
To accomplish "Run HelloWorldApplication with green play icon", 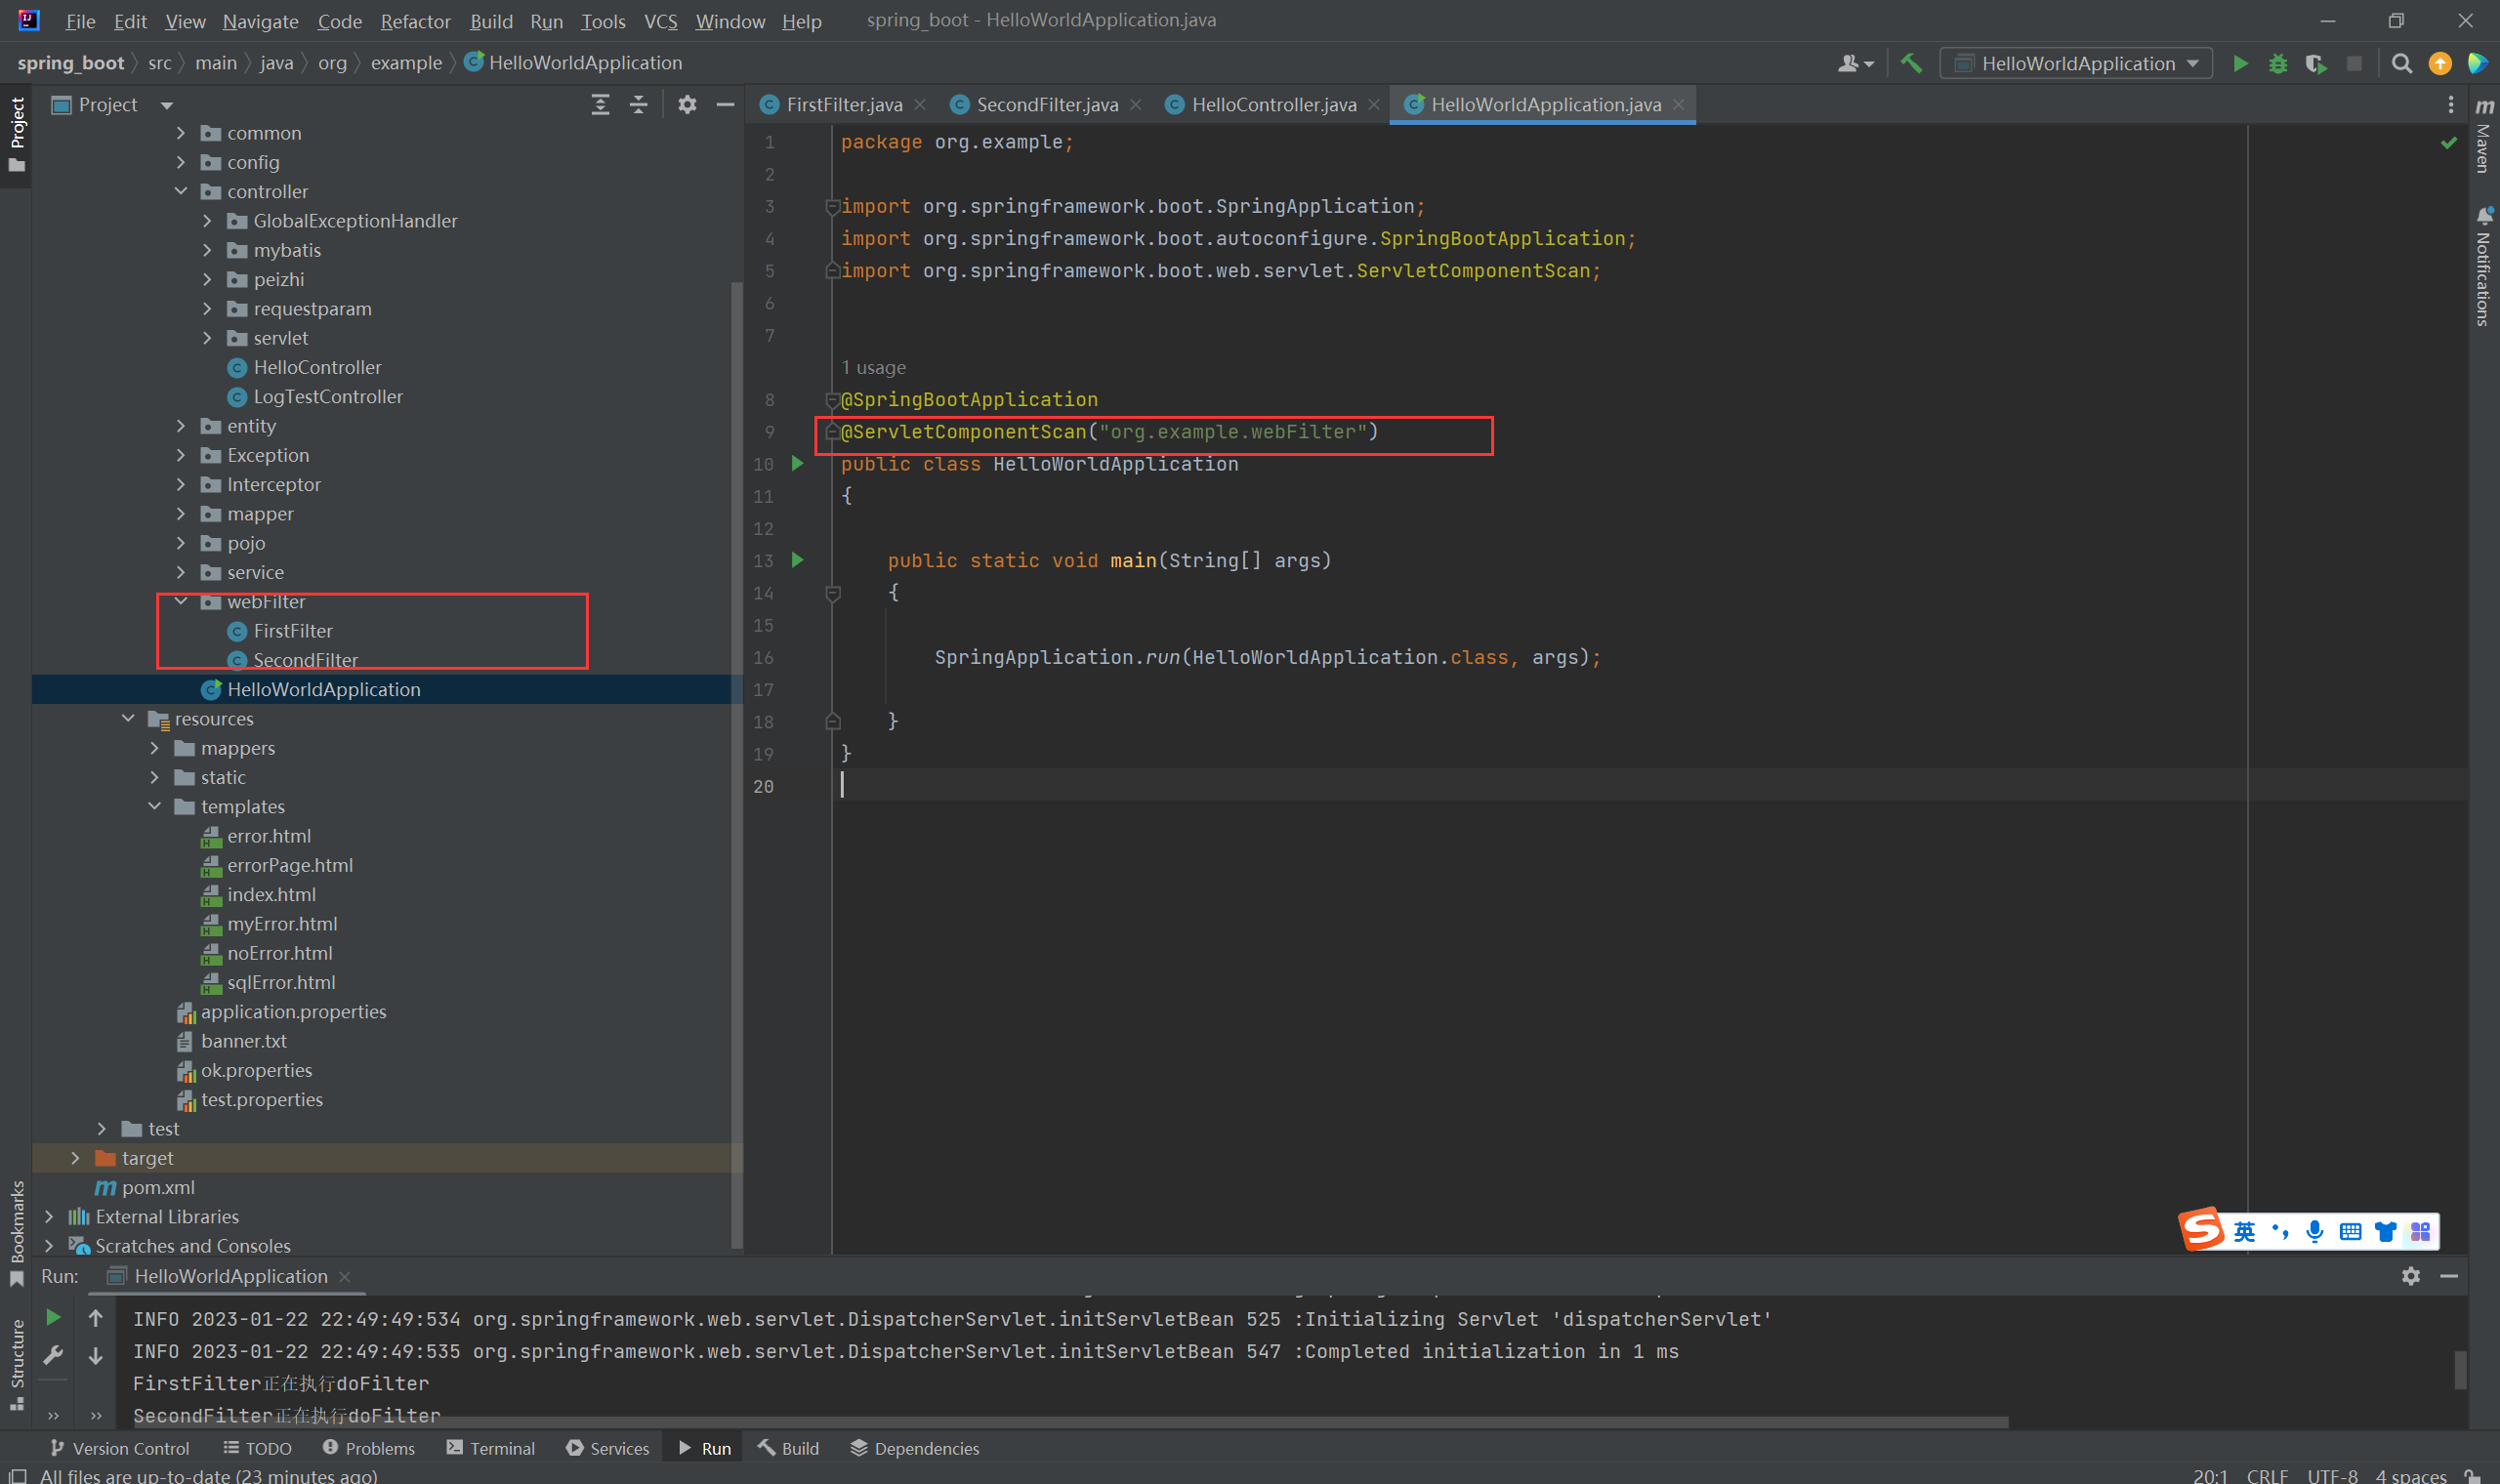I will [2240, 63].
